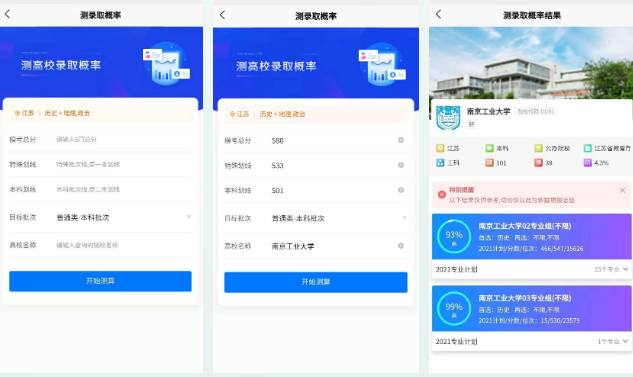Clear the 580 mock exam score

coord(401,140)
